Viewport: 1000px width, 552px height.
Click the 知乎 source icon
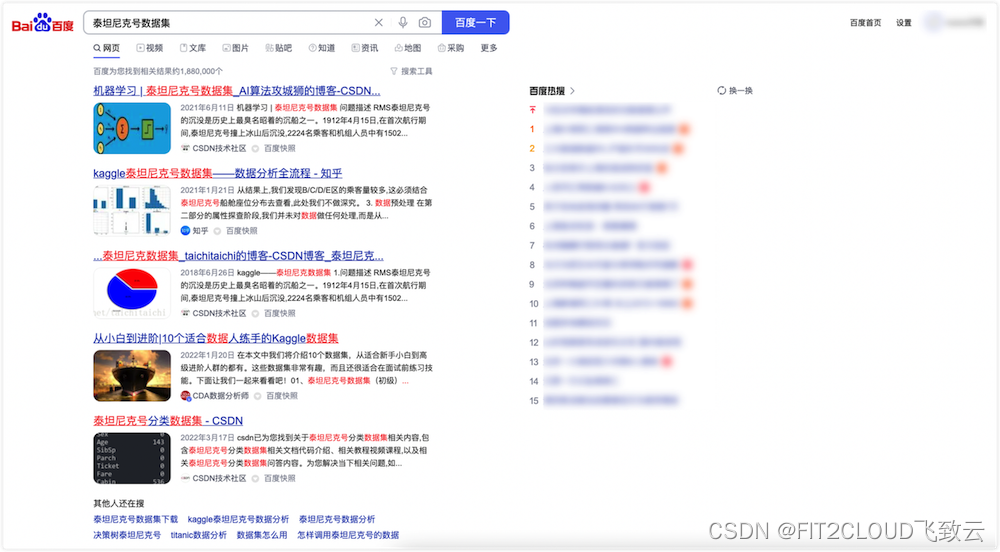[185, 231]
